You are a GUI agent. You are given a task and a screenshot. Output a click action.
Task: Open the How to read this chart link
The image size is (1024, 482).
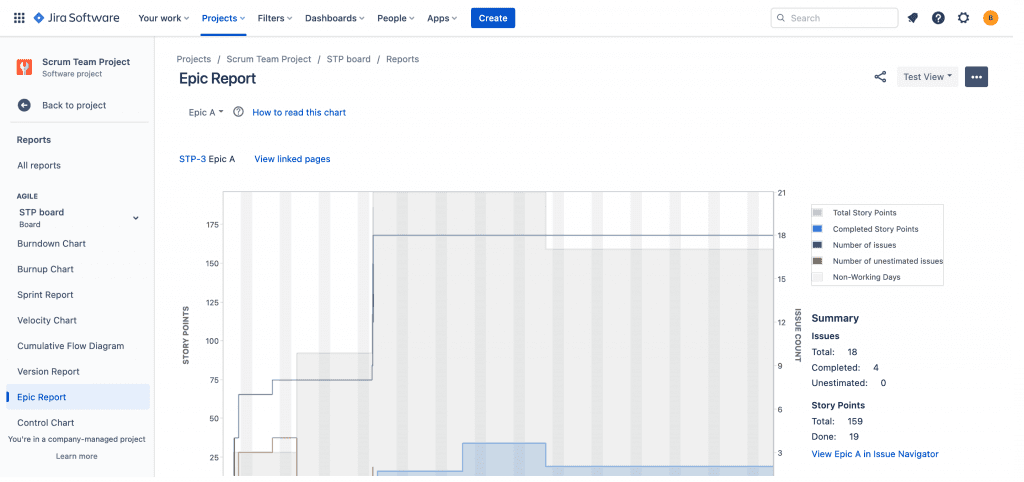tap(299, 113)
